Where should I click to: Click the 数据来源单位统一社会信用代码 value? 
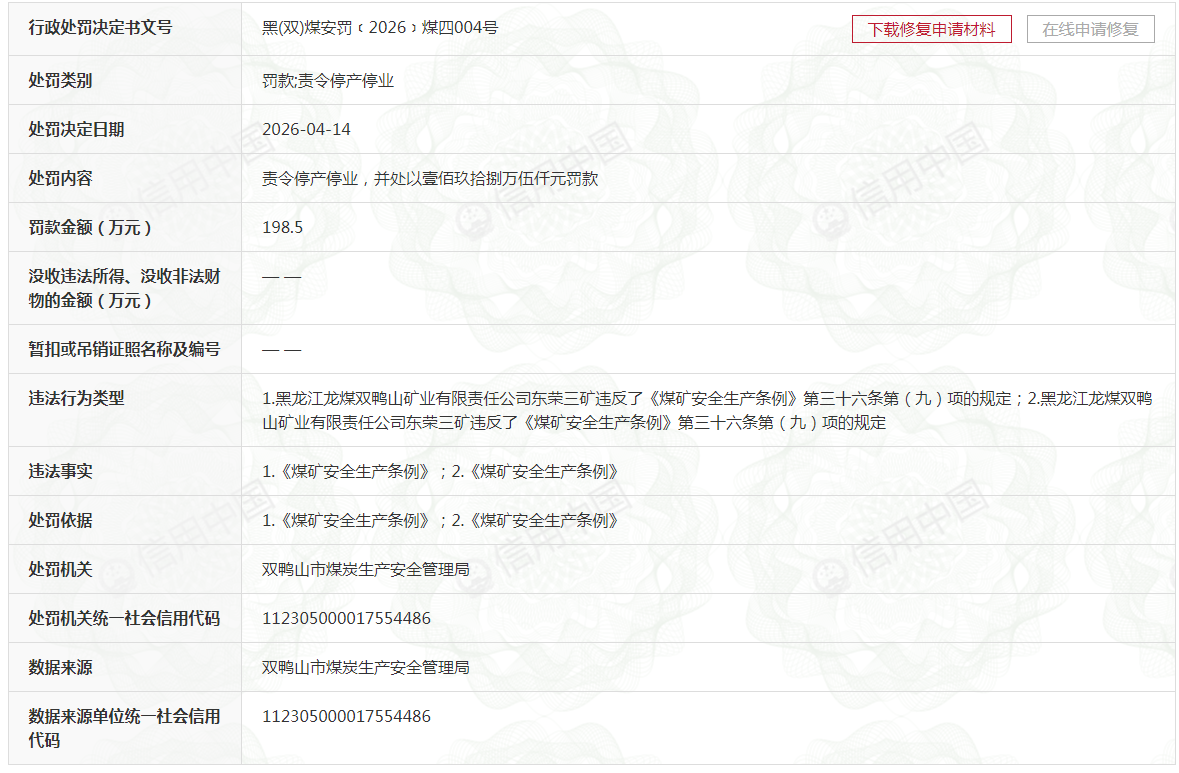pos(347,716)
